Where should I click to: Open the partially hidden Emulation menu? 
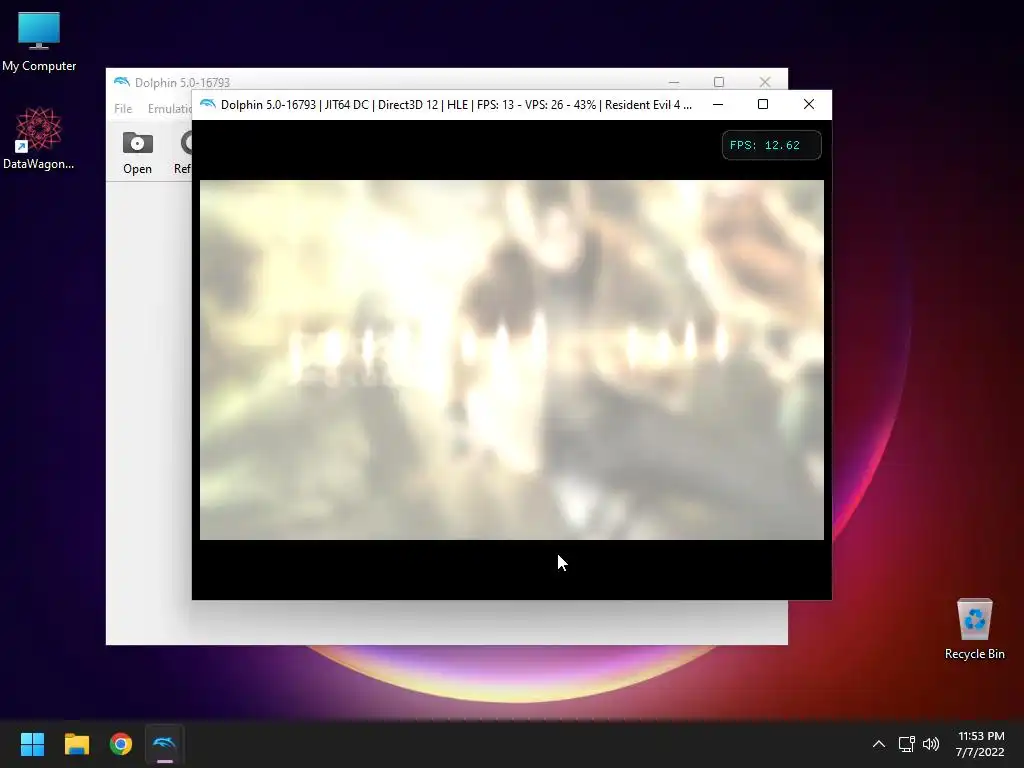pyautogui.click(x=169, y=108)
